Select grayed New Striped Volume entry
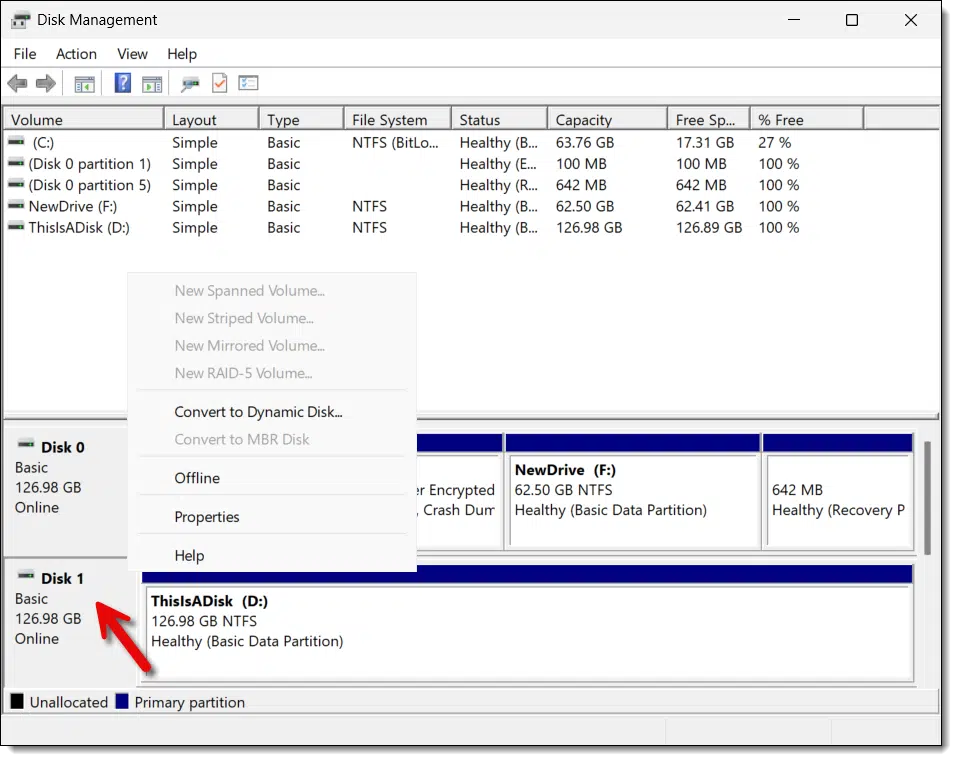The image size is (957, 761). coord(272,318)
